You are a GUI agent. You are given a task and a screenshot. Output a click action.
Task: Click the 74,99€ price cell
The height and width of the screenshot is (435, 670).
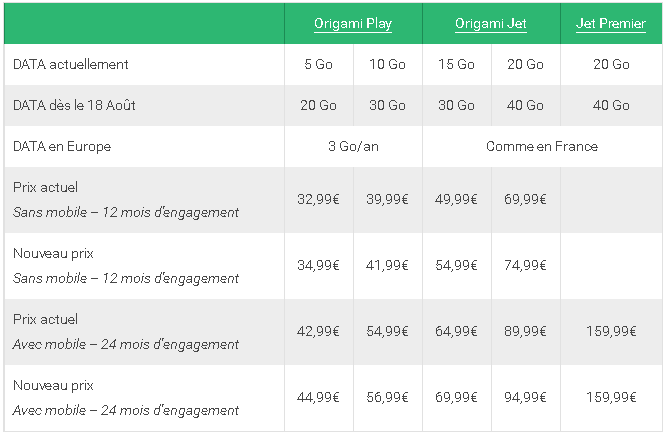pyautogui.click(x=525, y=265)
